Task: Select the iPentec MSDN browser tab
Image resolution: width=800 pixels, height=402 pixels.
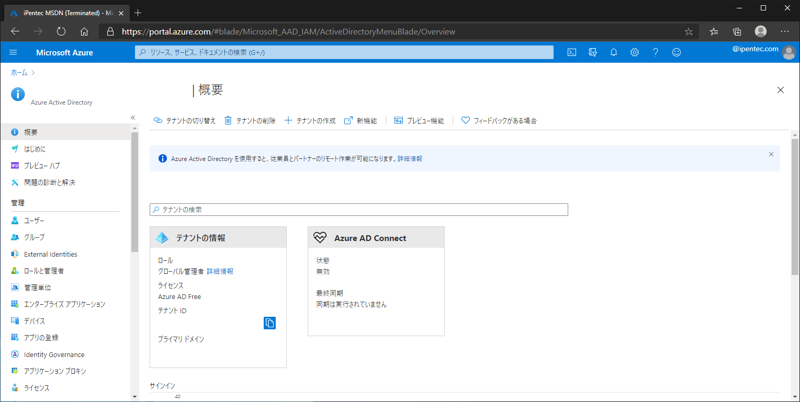Action: coord(65,13)
